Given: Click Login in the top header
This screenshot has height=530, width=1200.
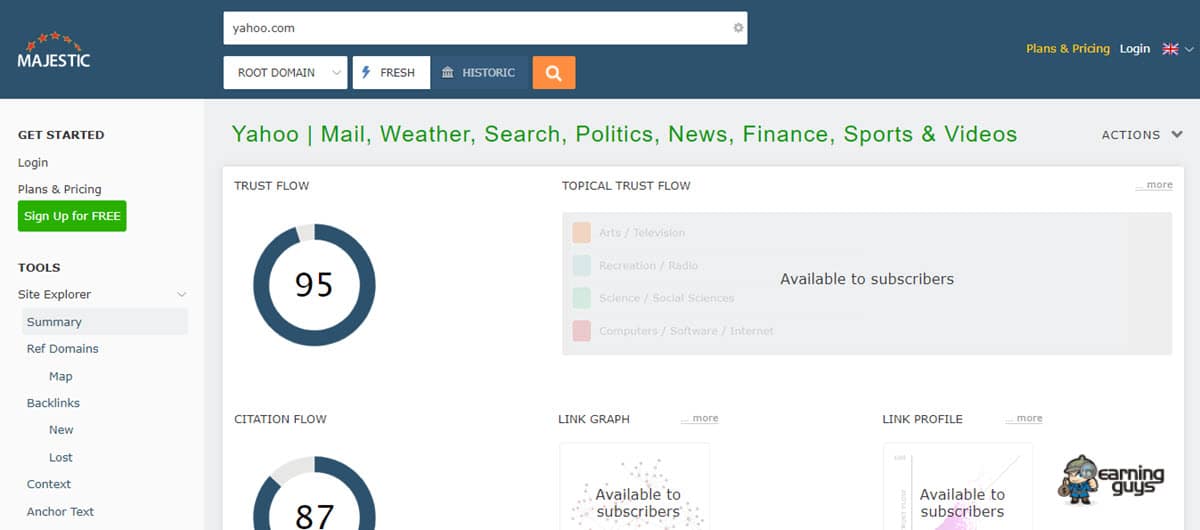Looking at the screenshot, I should point(1135,48).
